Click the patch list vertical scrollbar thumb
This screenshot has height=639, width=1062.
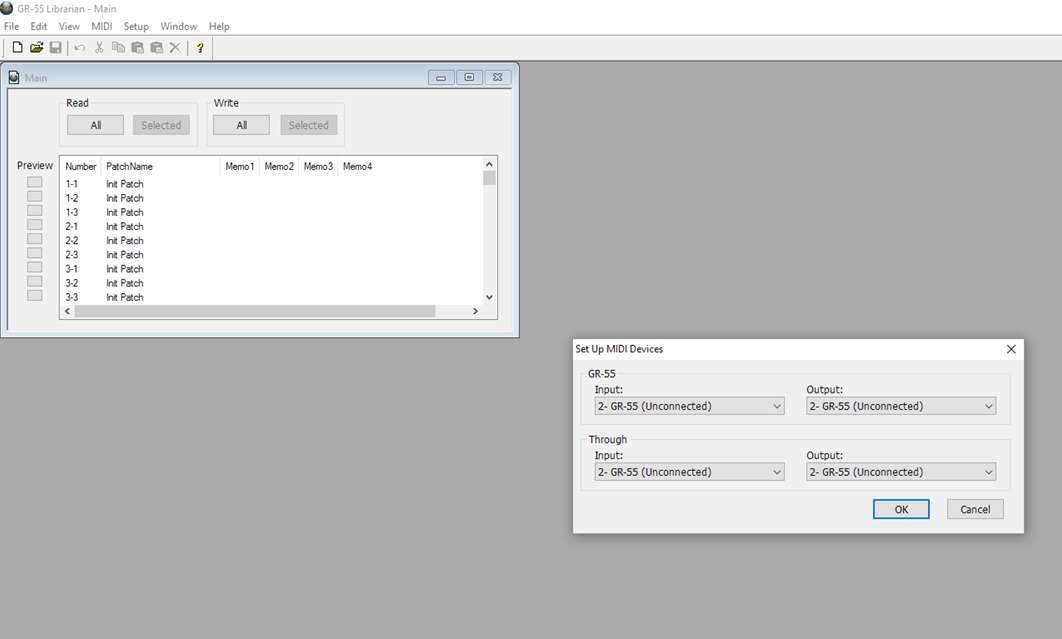coord(489,178)
